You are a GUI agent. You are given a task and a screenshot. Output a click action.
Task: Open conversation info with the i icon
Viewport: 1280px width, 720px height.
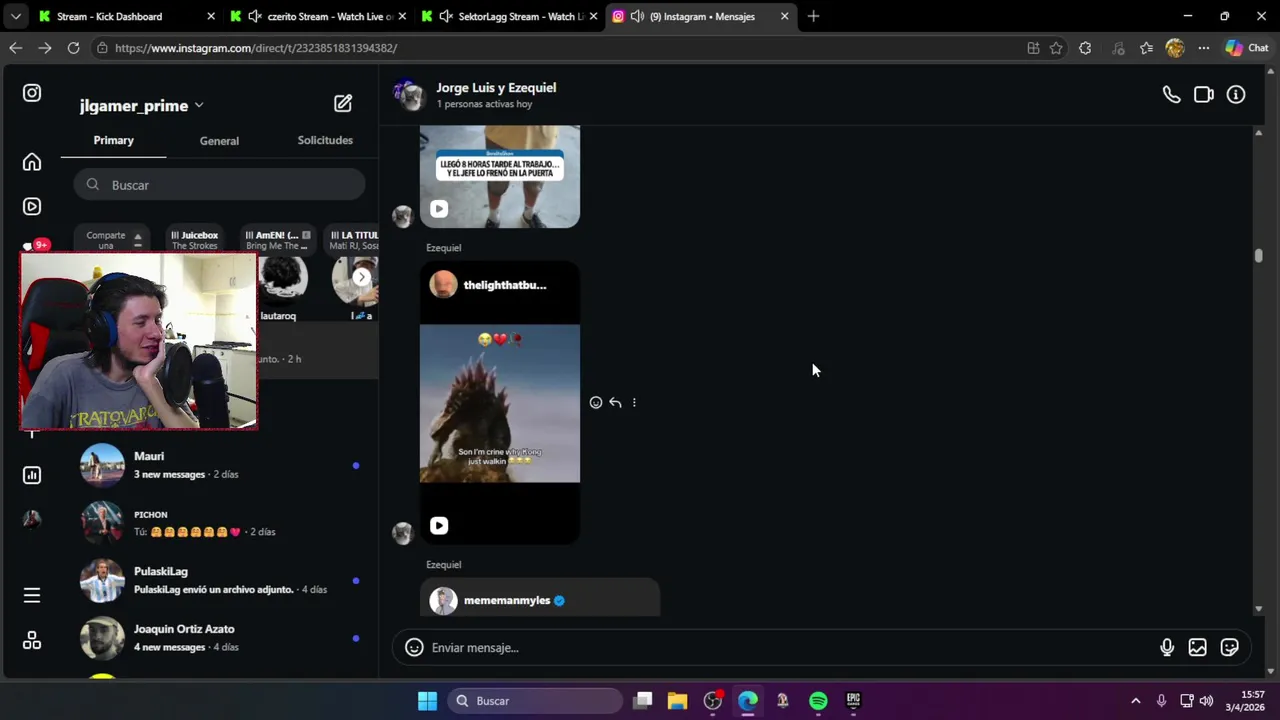tap(1236, 95)
